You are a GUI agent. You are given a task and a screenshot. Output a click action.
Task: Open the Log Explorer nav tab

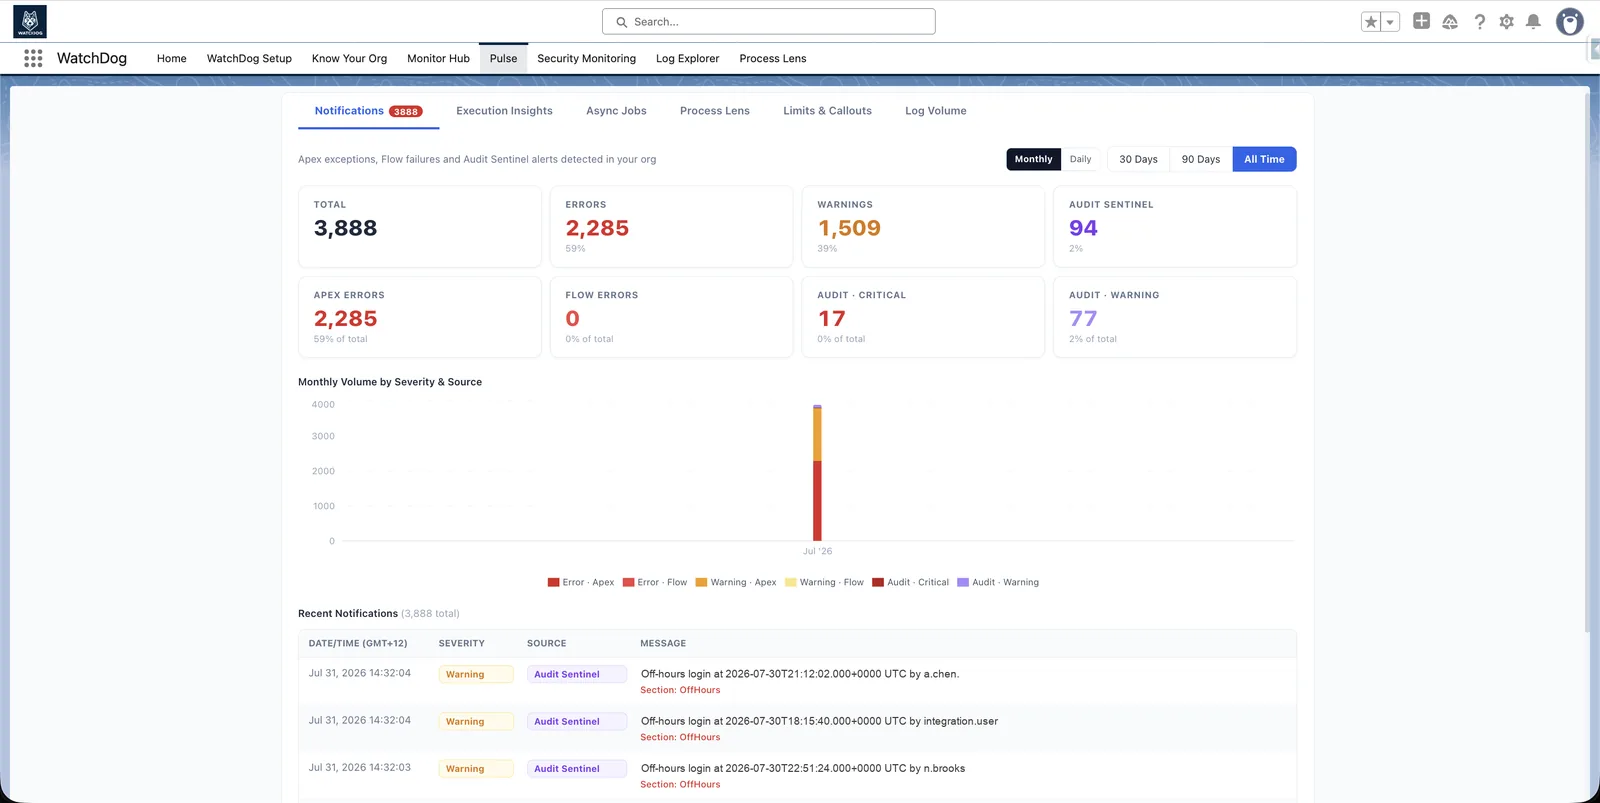tap(687, 58)
